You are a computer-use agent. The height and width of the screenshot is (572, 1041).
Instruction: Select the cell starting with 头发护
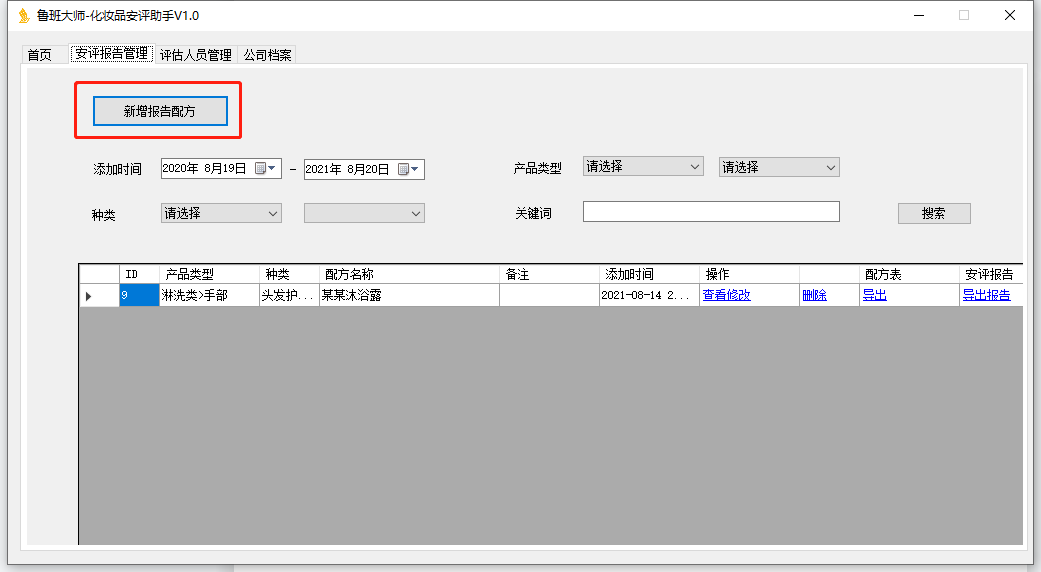coord(289,295)
